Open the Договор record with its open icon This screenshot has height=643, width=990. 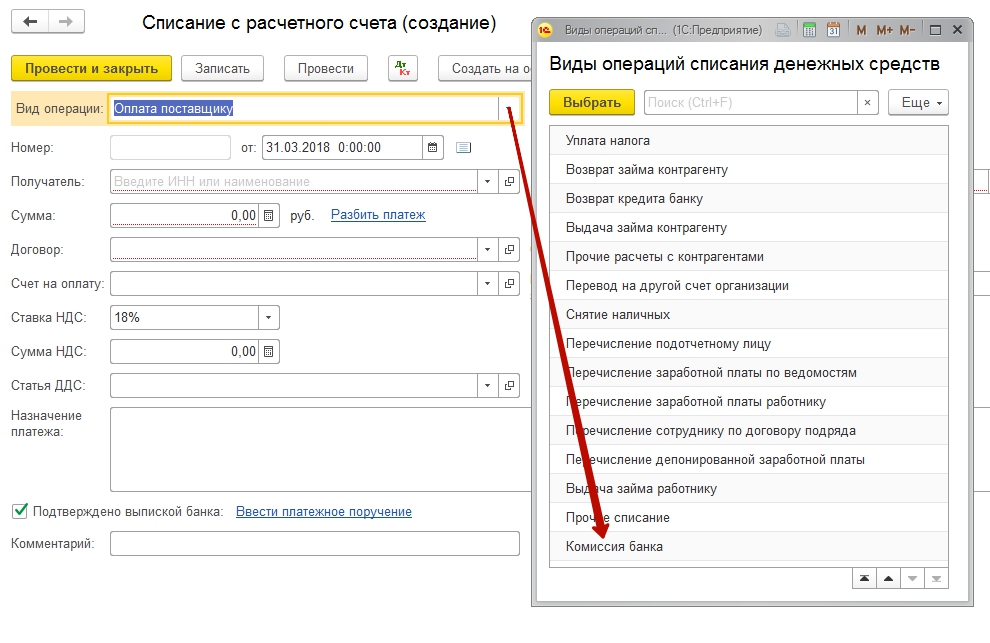click(509, 249)
